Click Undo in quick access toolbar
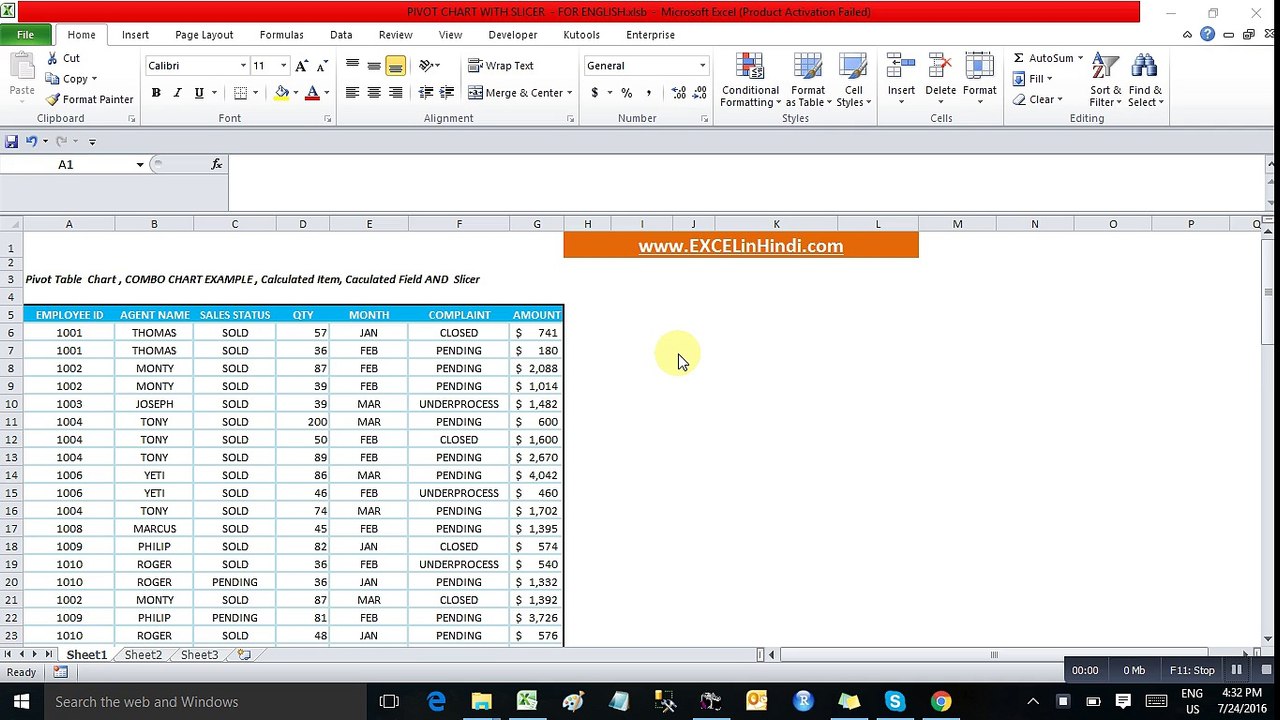The height and width of the screenshot is (720, 1280). pos(31,141)
